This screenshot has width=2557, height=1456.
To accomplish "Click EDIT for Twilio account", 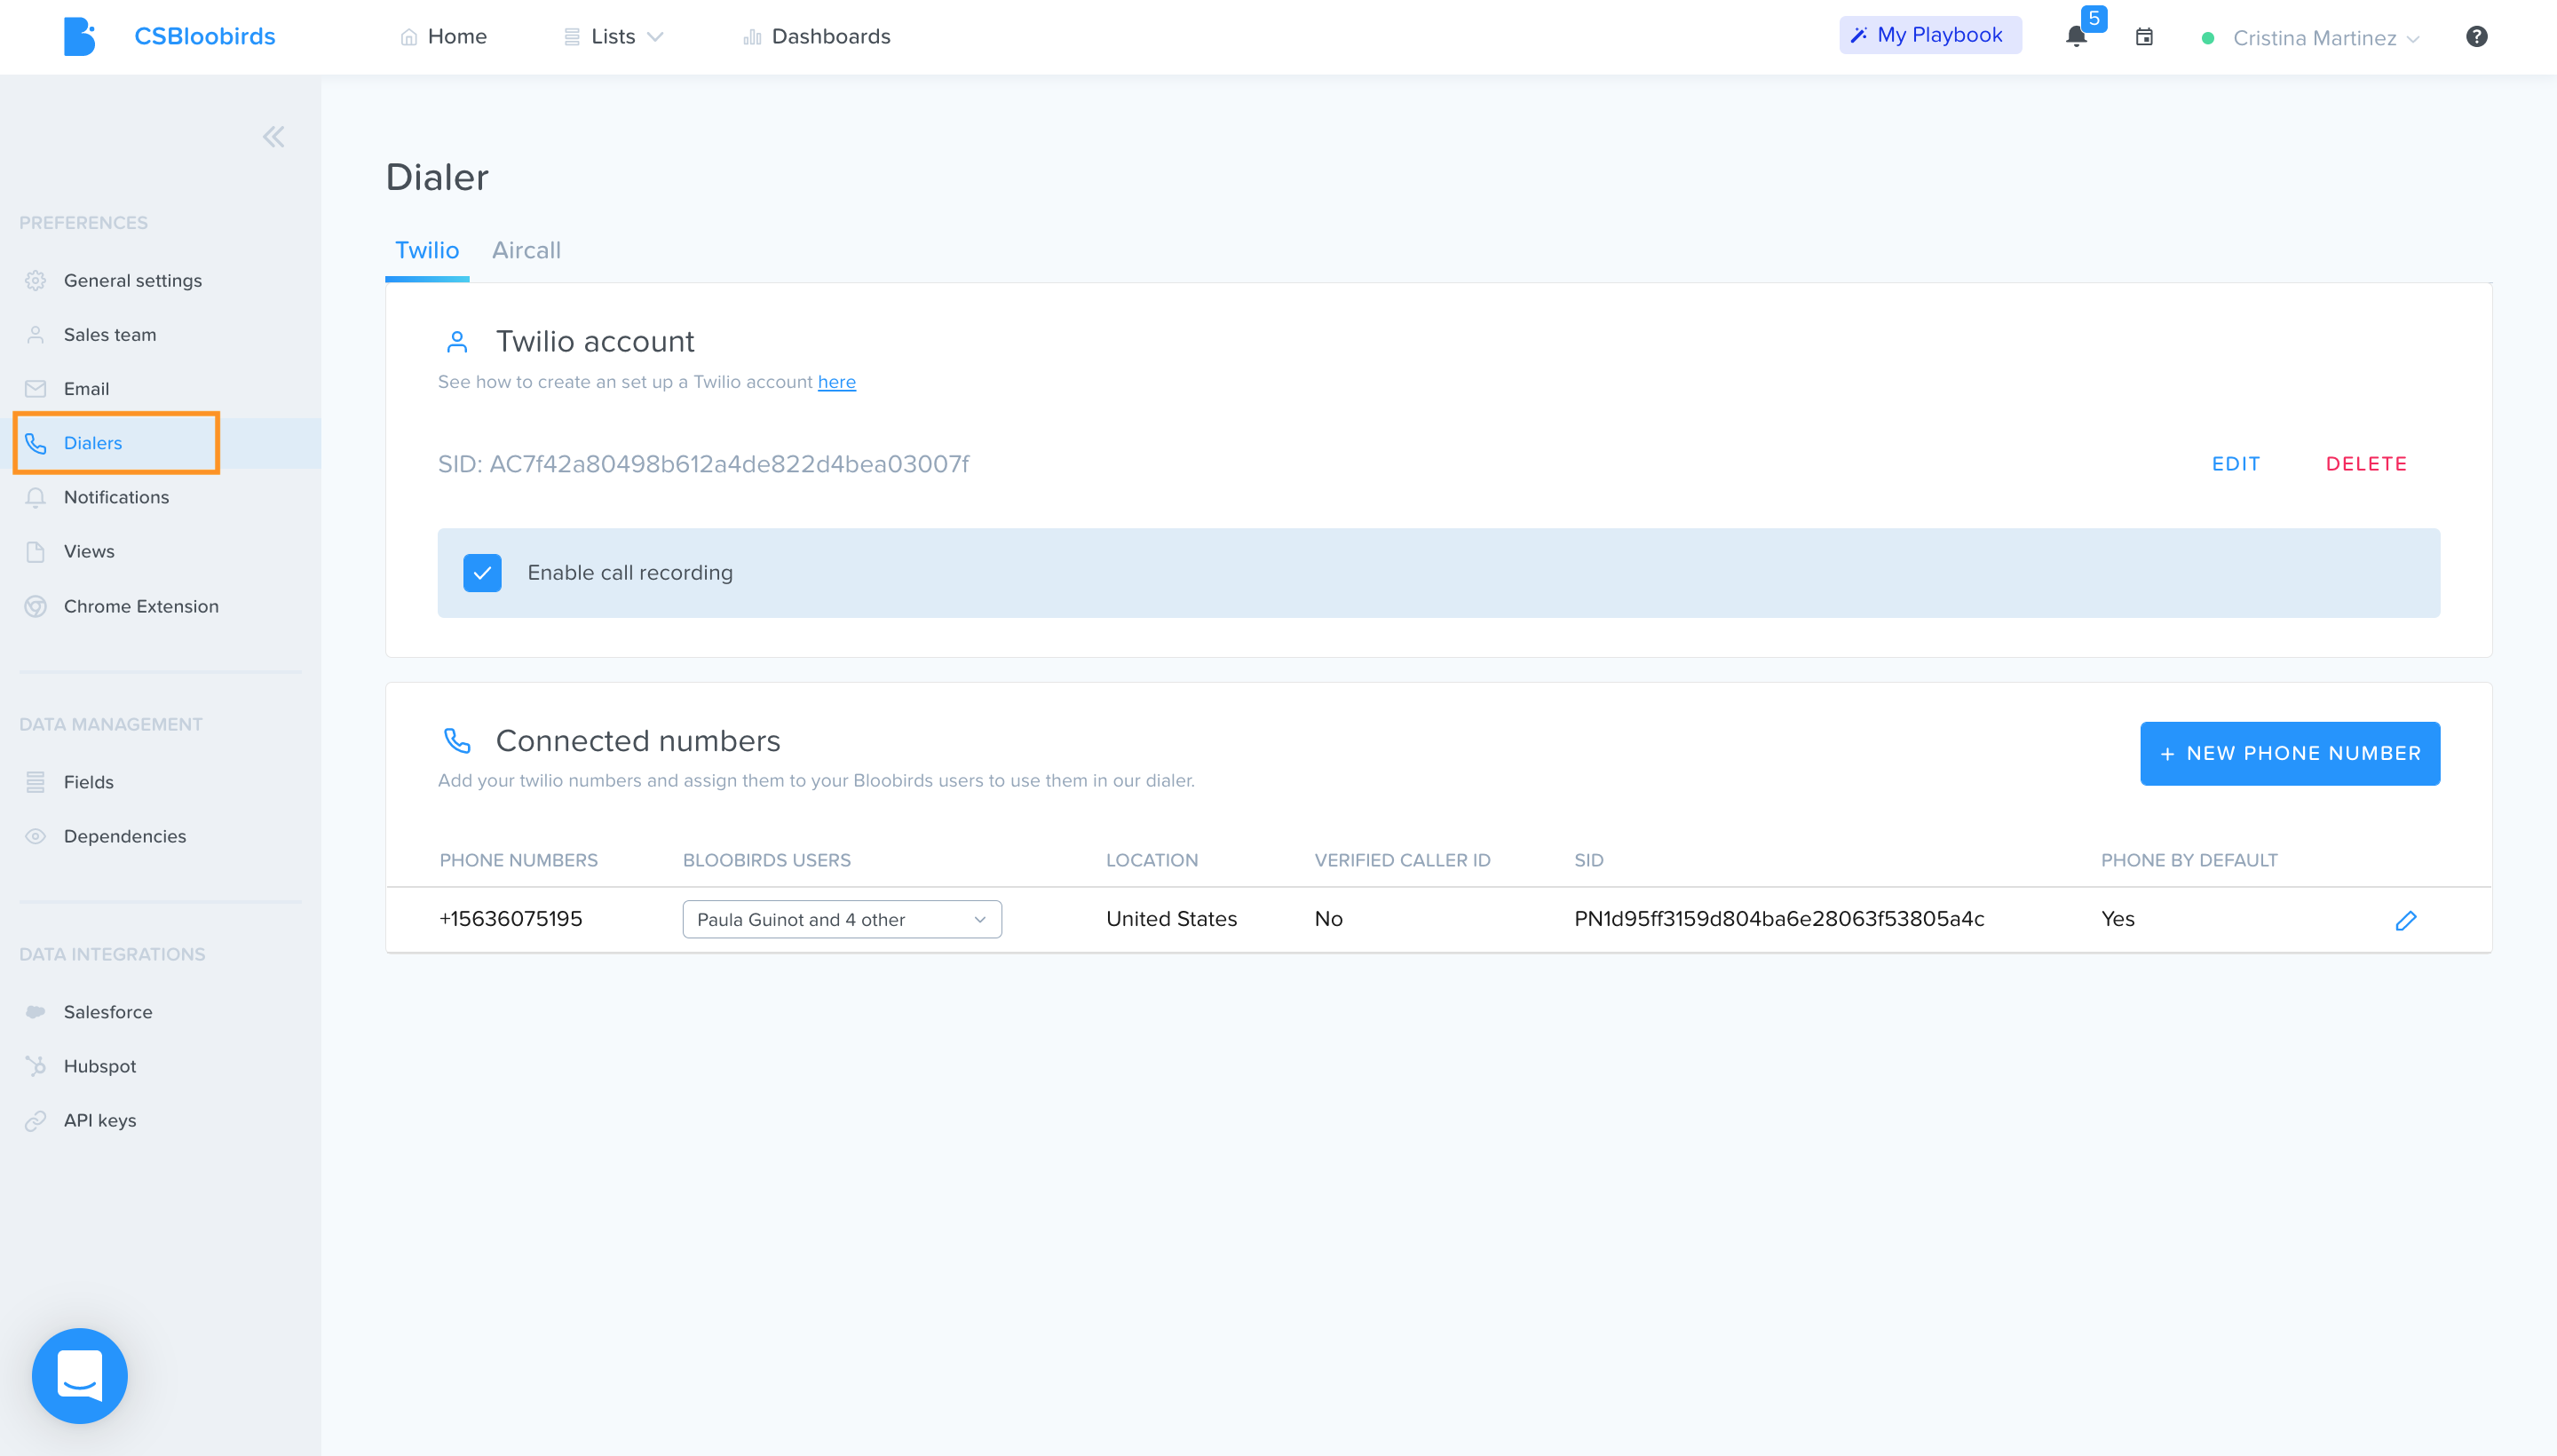I will 2235,464.
